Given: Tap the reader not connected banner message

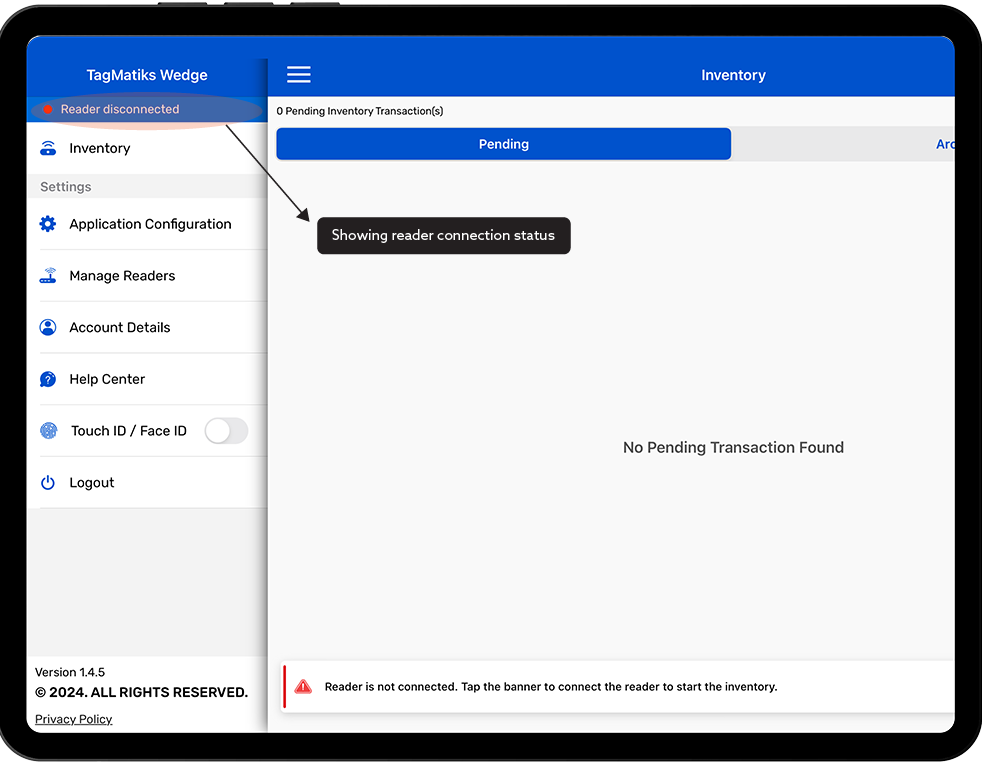Looking at the screenshot, I should point(550,687).
